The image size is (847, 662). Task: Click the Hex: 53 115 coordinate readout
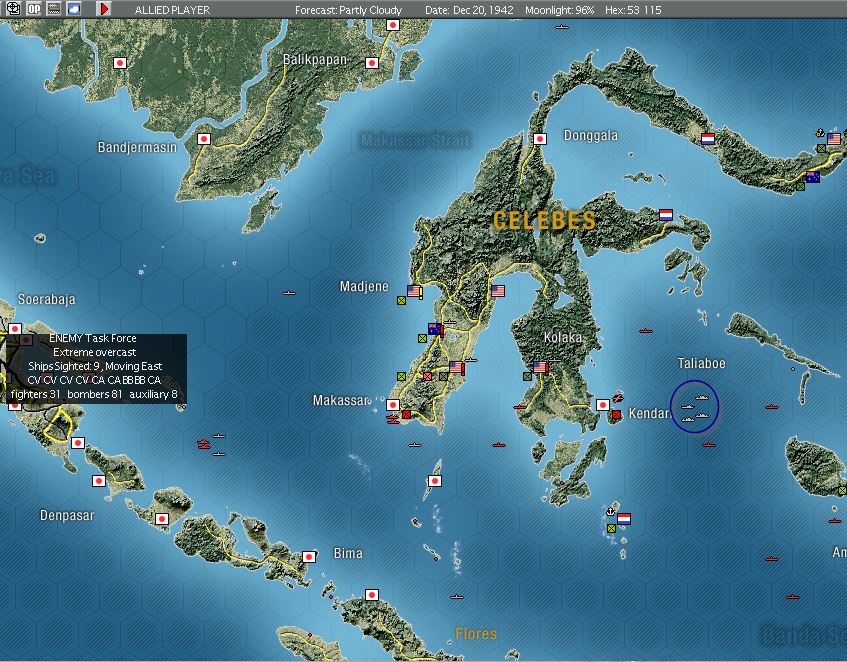[x=633, y=10]
